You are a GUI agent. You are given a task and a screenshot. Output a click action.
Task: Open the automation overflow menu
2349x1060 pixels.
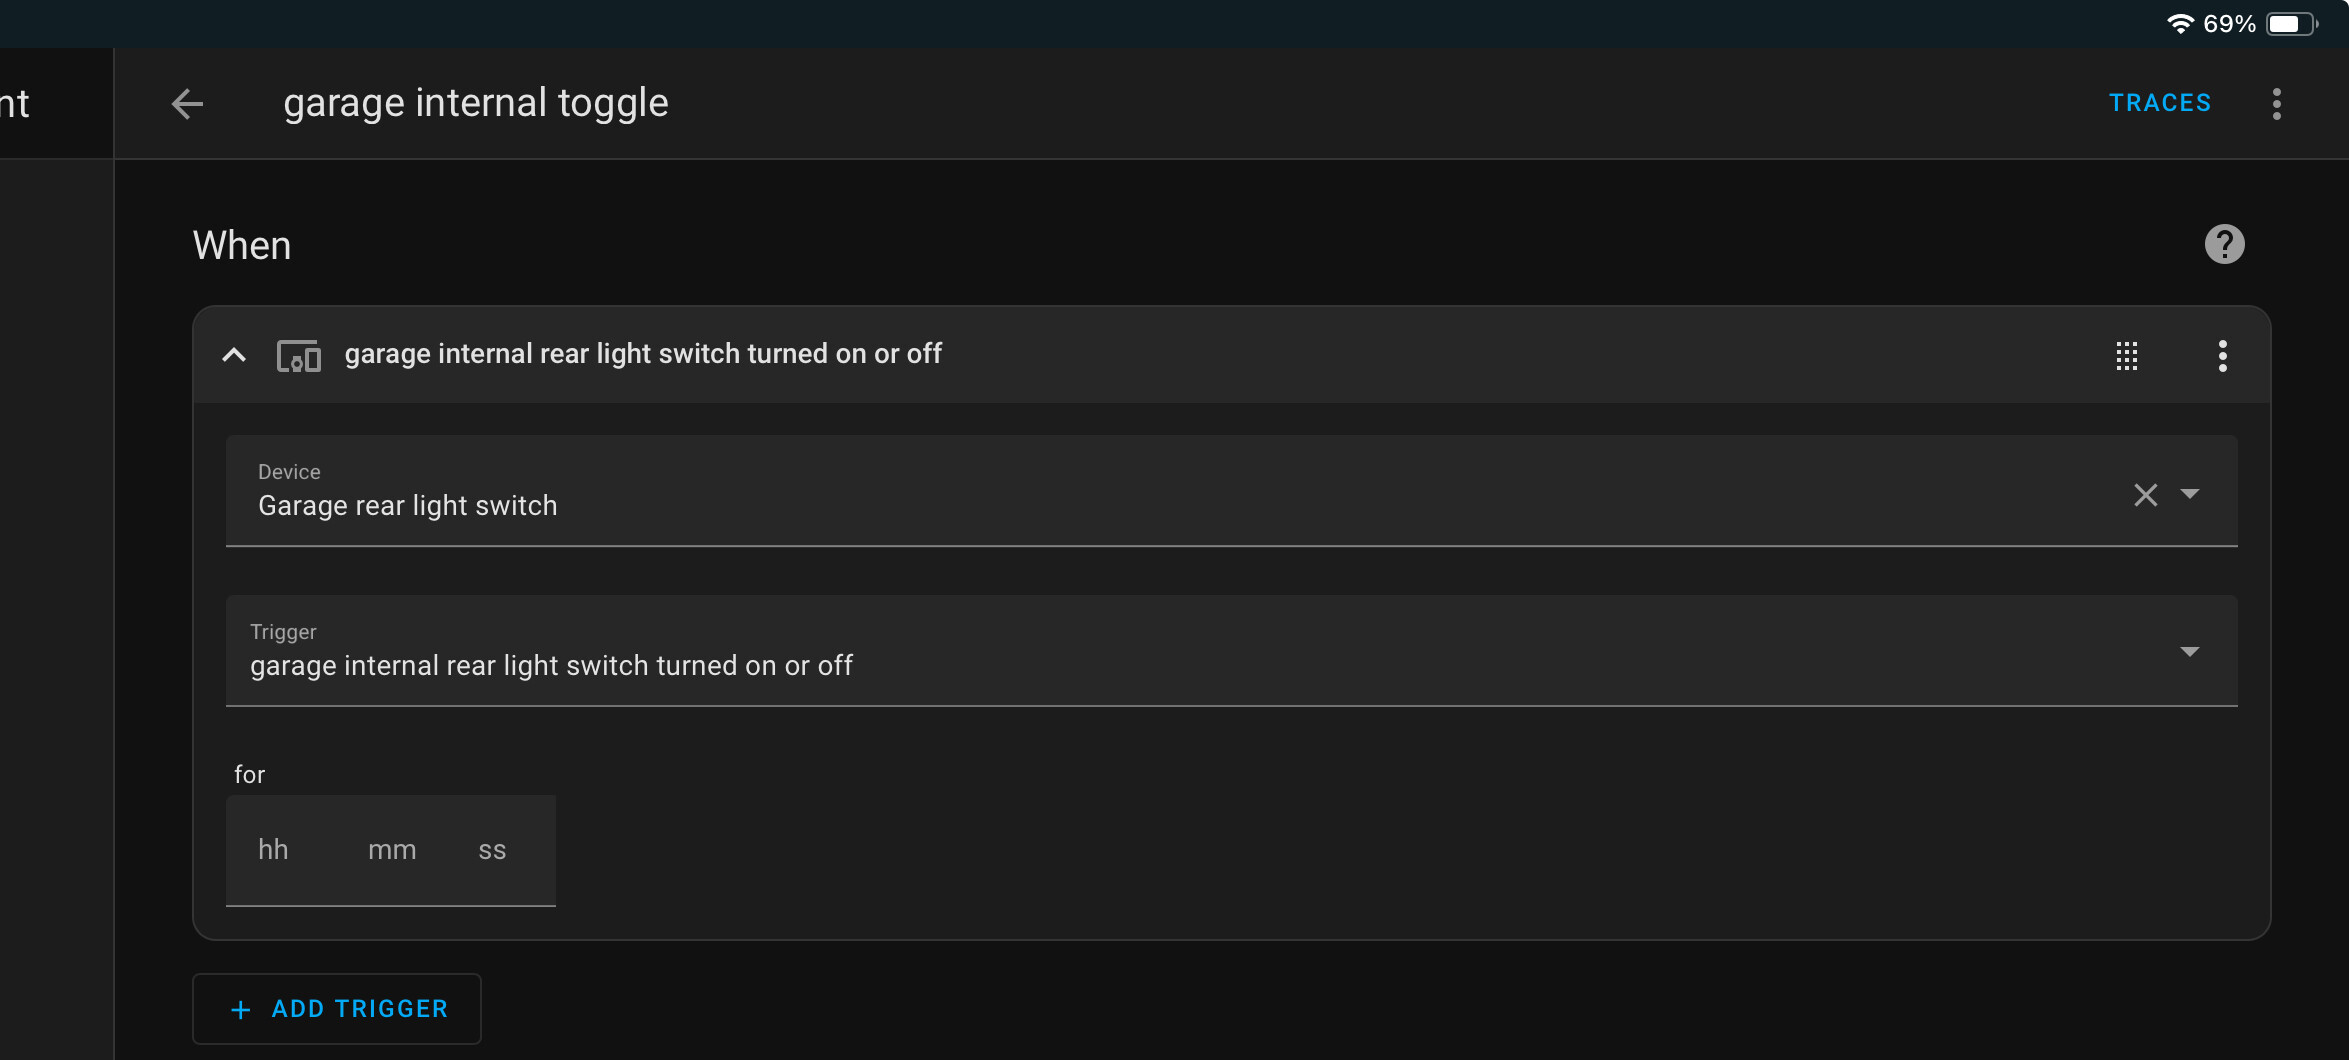point(2276,104)
